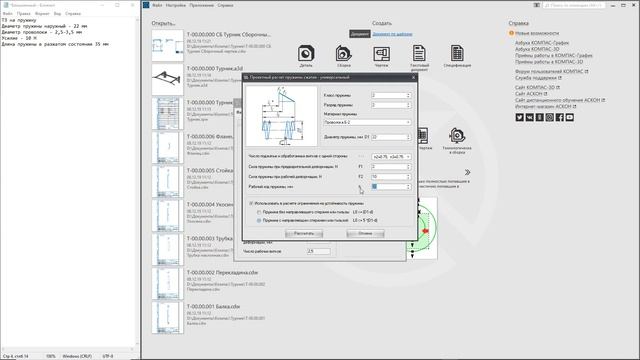Click the F1 preliminary force spinner arrows
The image size is (640, 360).
click(x=408, y=167)
